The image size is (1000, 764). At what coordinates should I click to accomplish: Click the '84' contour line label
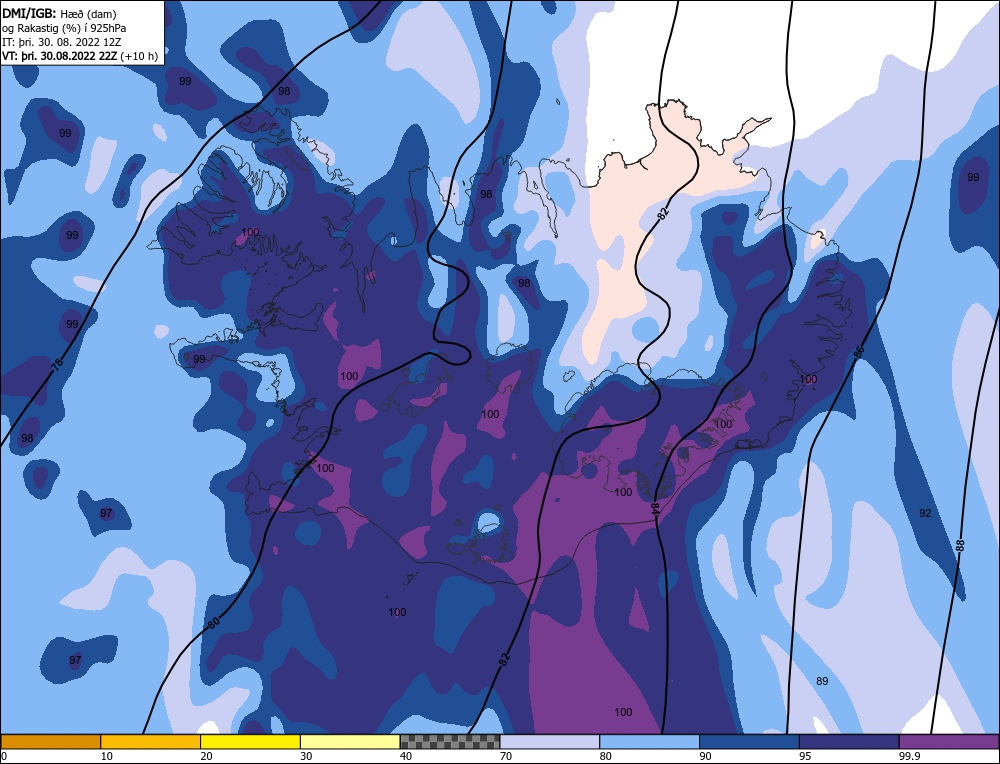point(654,508)
